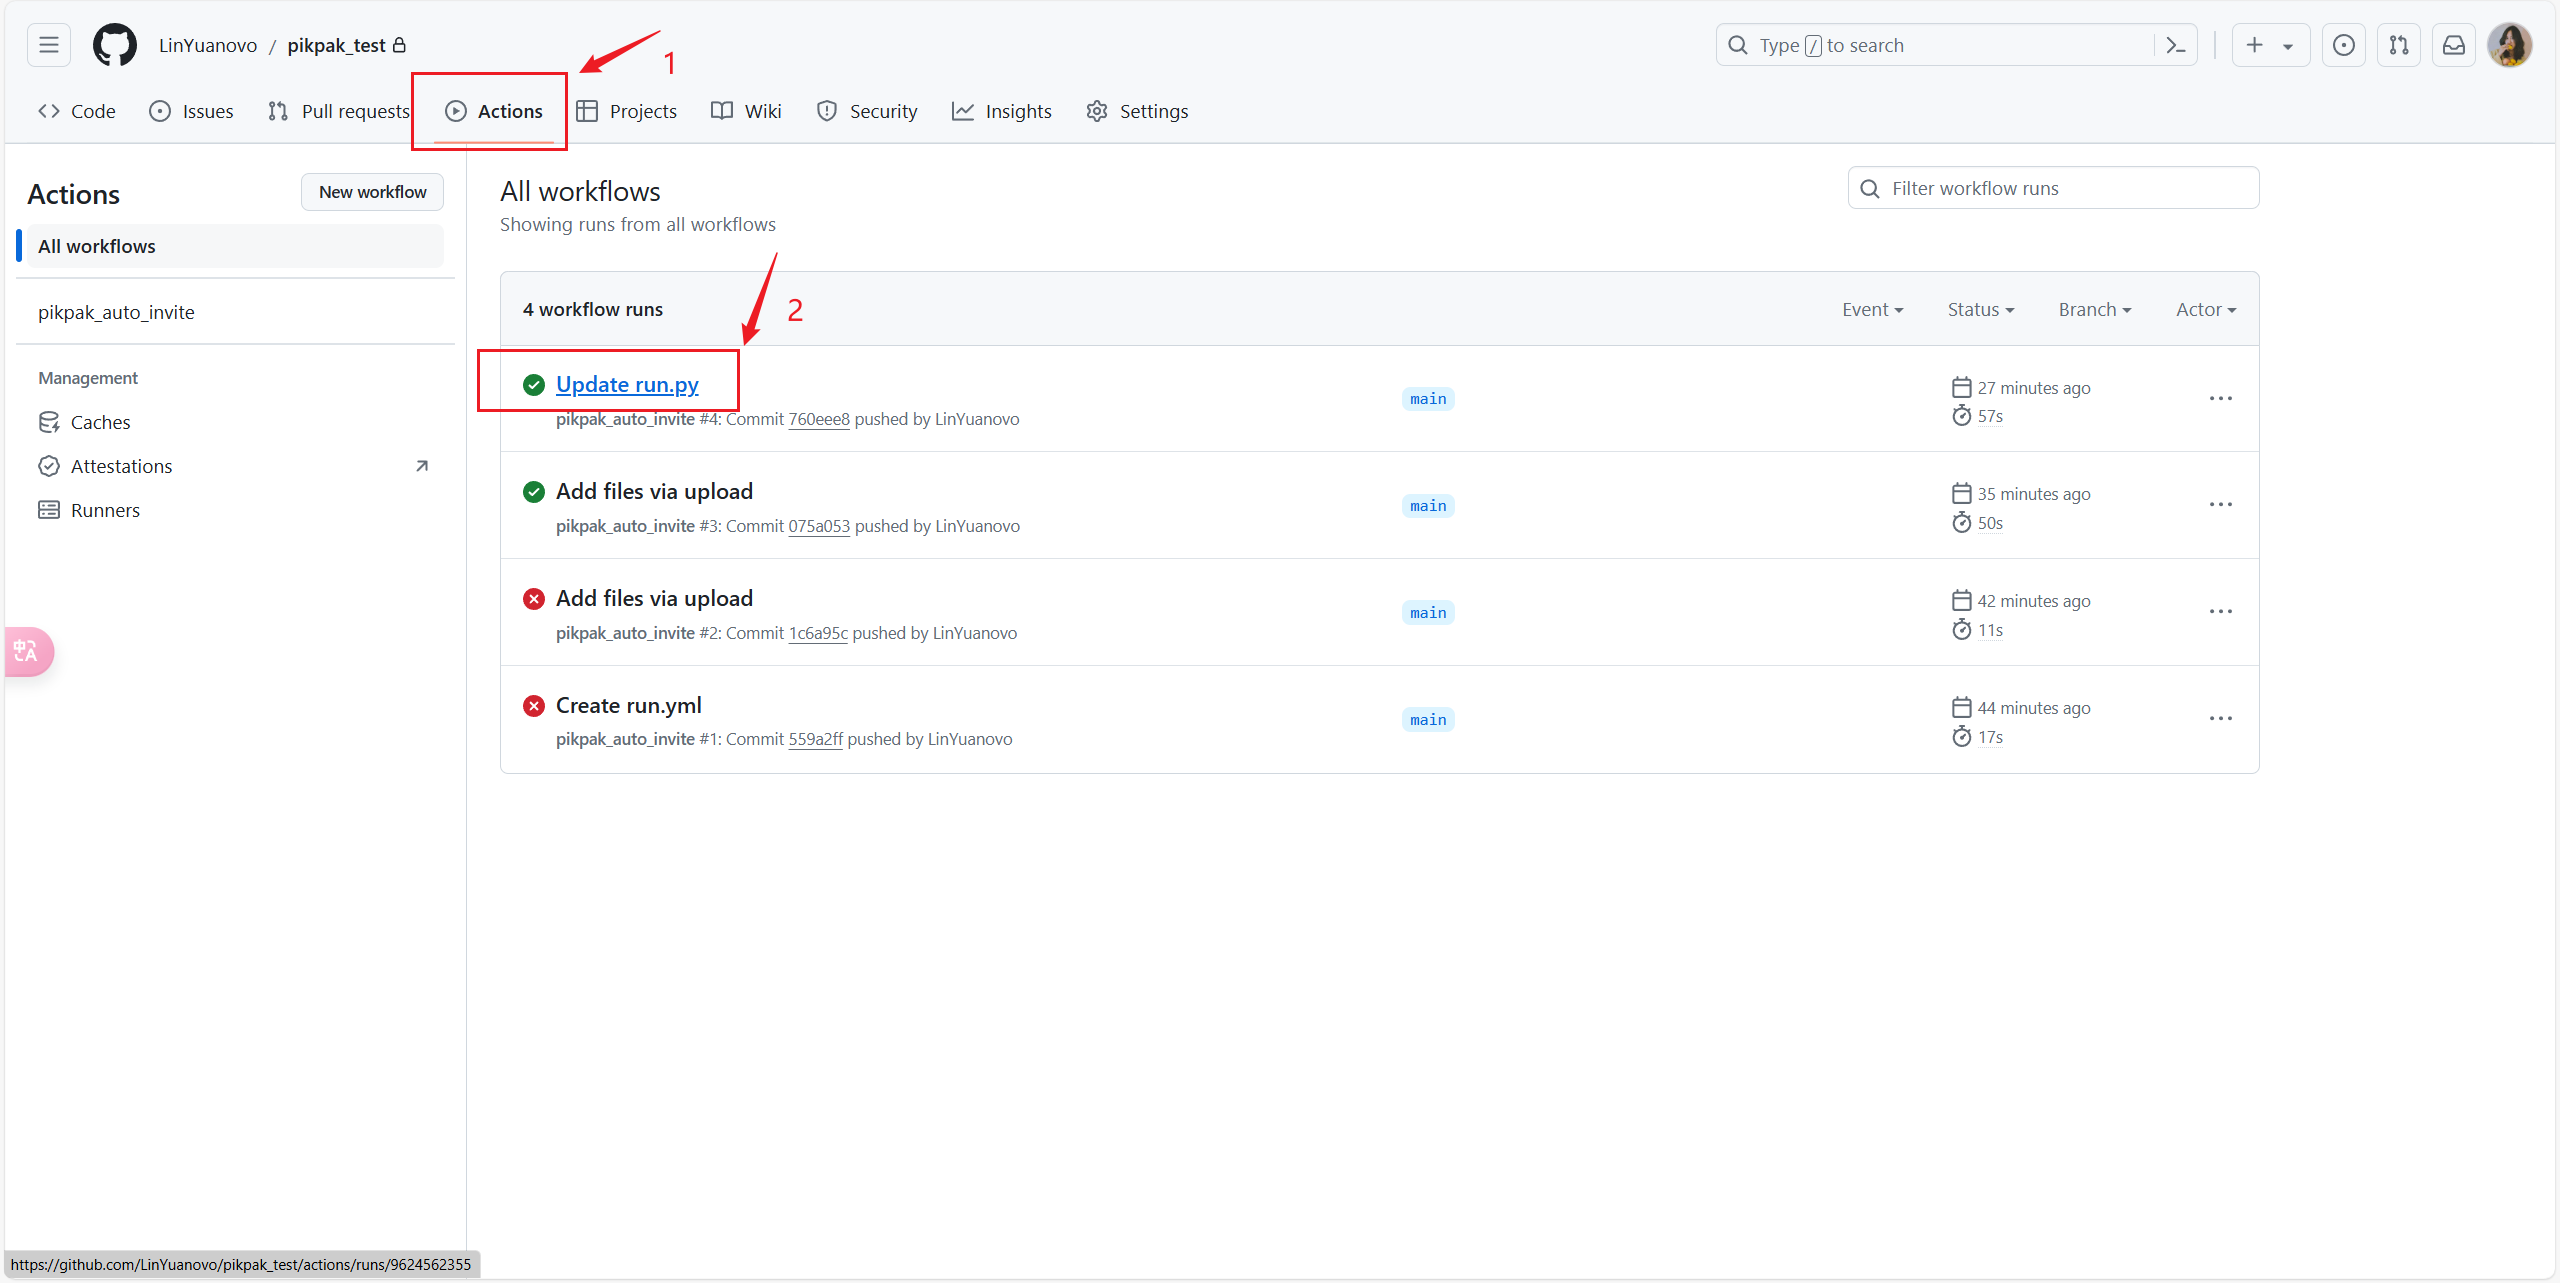This screenshot has width=2560, height=1283.
Task: Open the create new plus dropdown
Action: coord(2269,45)
